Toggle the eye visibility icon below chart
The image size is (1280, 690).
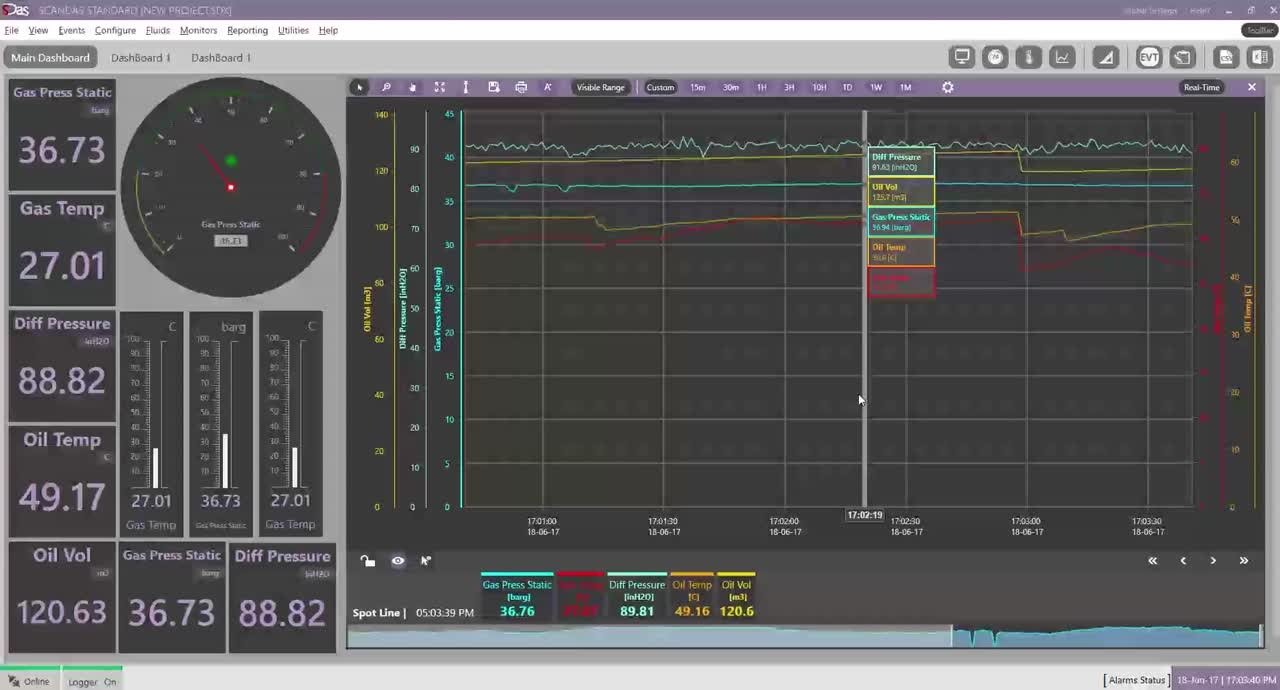(398, 561)
